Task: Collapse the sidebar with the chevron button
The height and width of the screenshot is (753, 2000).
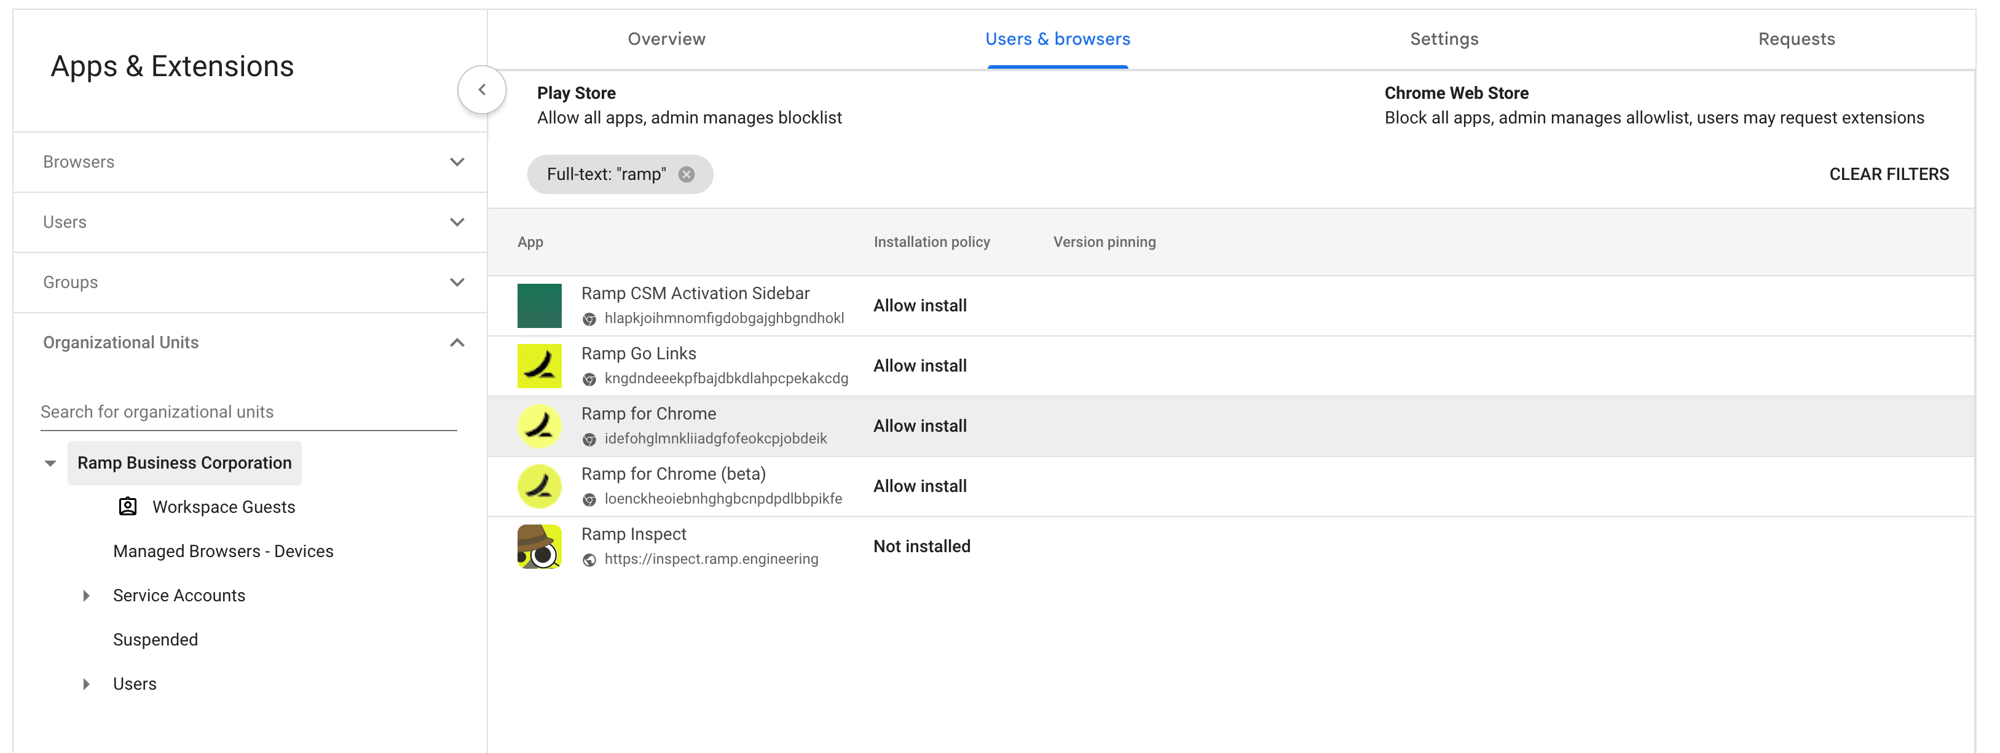Action: pyautogui.click(x=482, y=90)
